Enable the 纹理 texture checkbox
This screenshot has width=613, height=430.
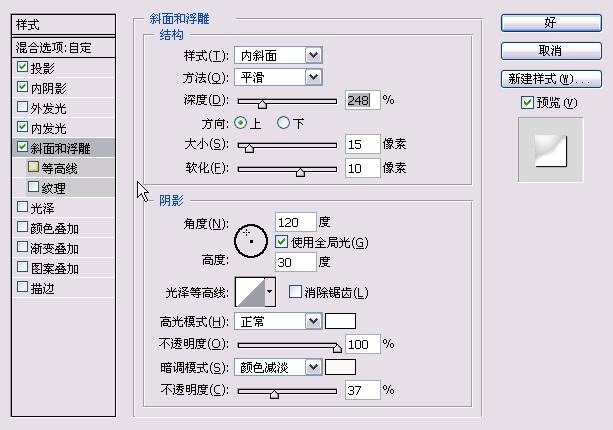[x=33, y=187]
